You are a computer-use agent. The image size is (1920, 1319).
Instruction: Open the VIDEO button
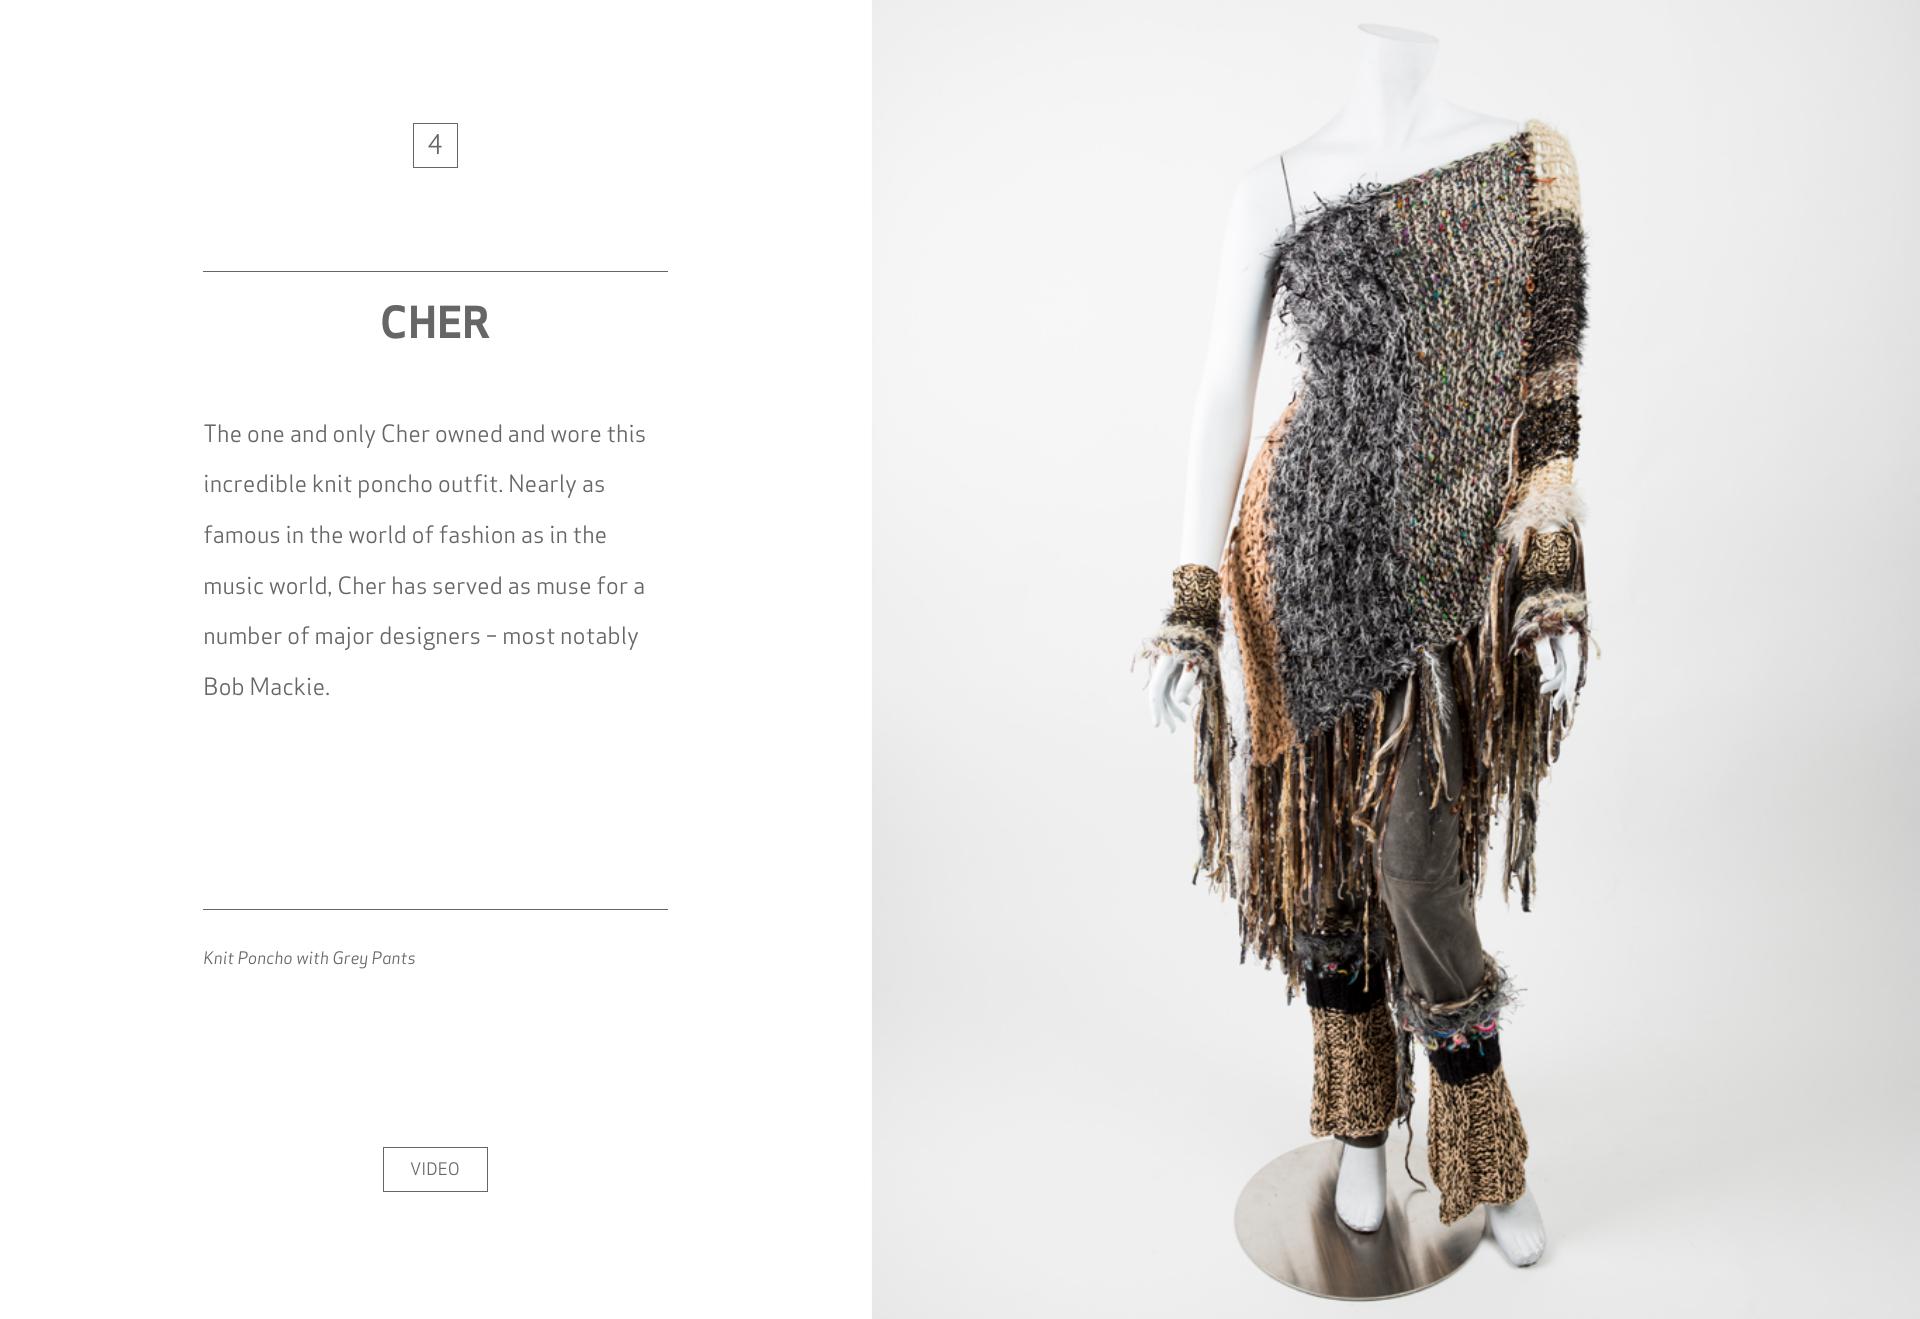coord(435,1169)
